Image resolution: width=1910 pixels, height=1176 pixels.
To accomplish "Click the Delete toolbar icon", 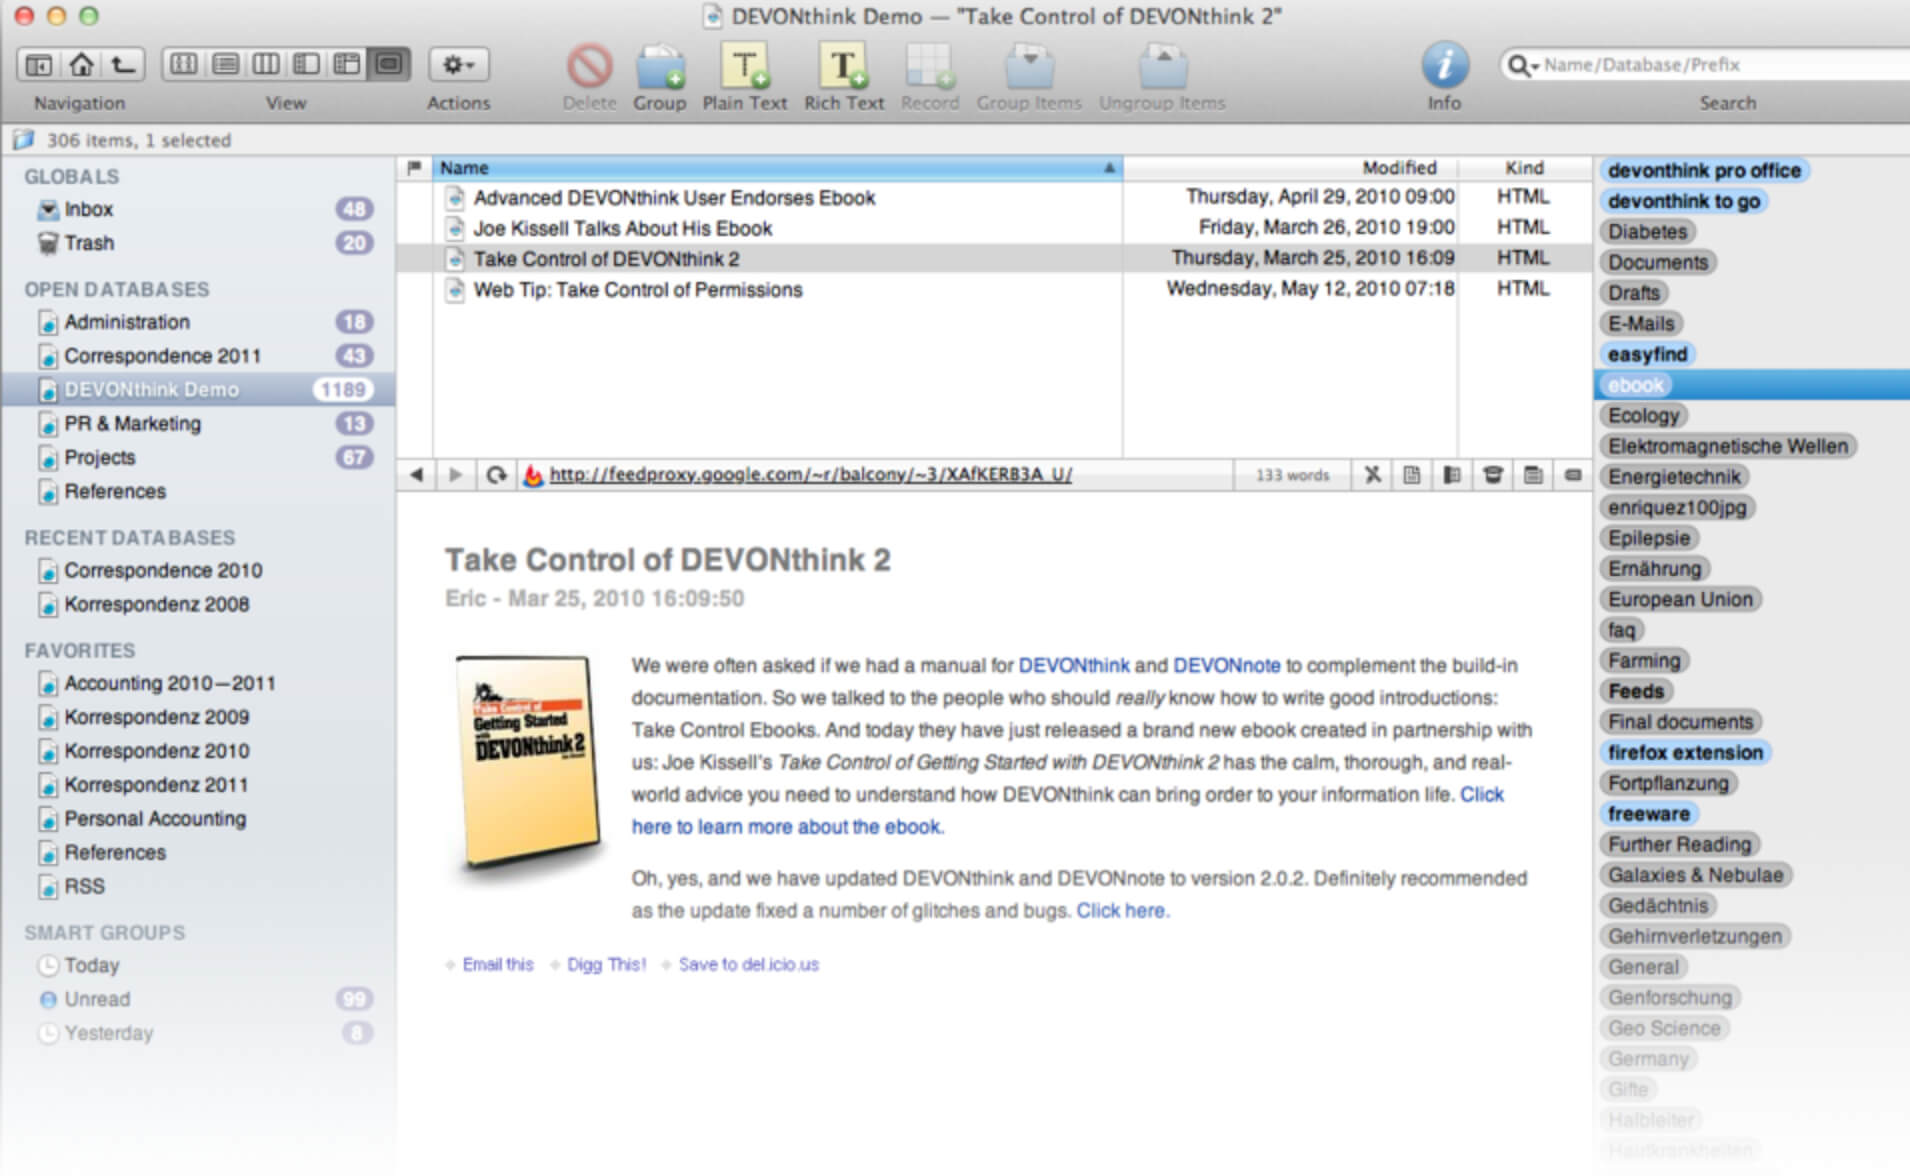I will [589, 66].
